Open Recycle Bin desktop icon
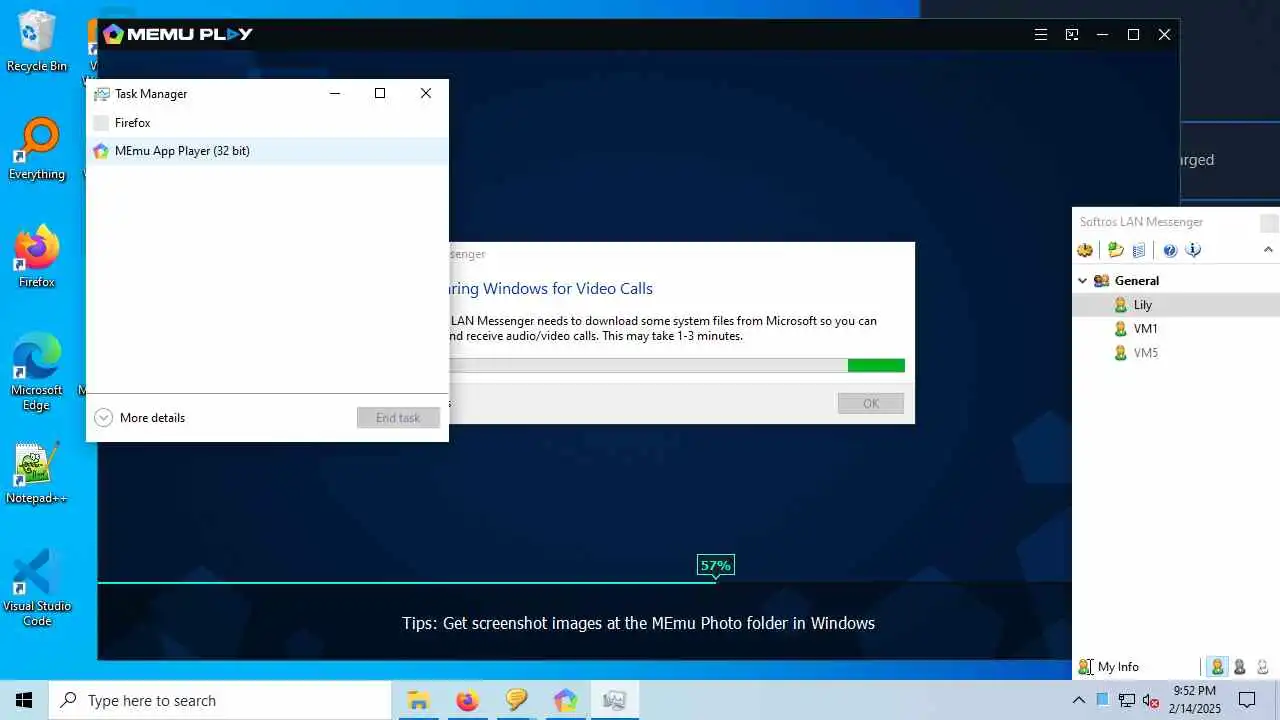 [37, 42]
